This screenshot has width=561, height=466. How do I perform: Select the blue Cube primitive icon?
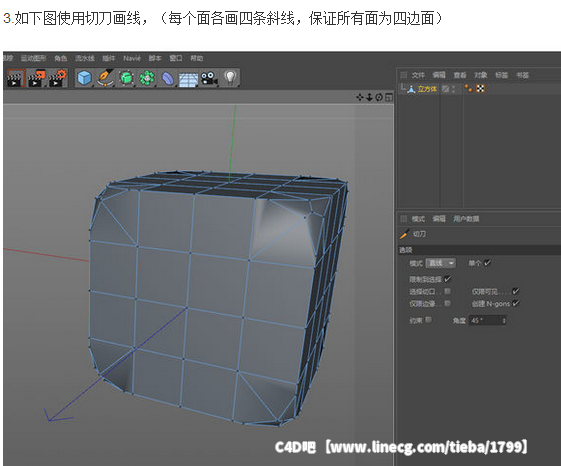(84, 78)
